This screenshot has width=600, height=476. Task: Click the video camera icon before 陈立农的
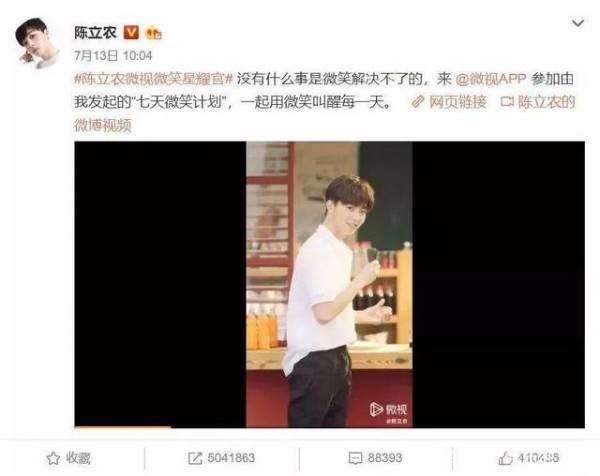click(507, 102)
